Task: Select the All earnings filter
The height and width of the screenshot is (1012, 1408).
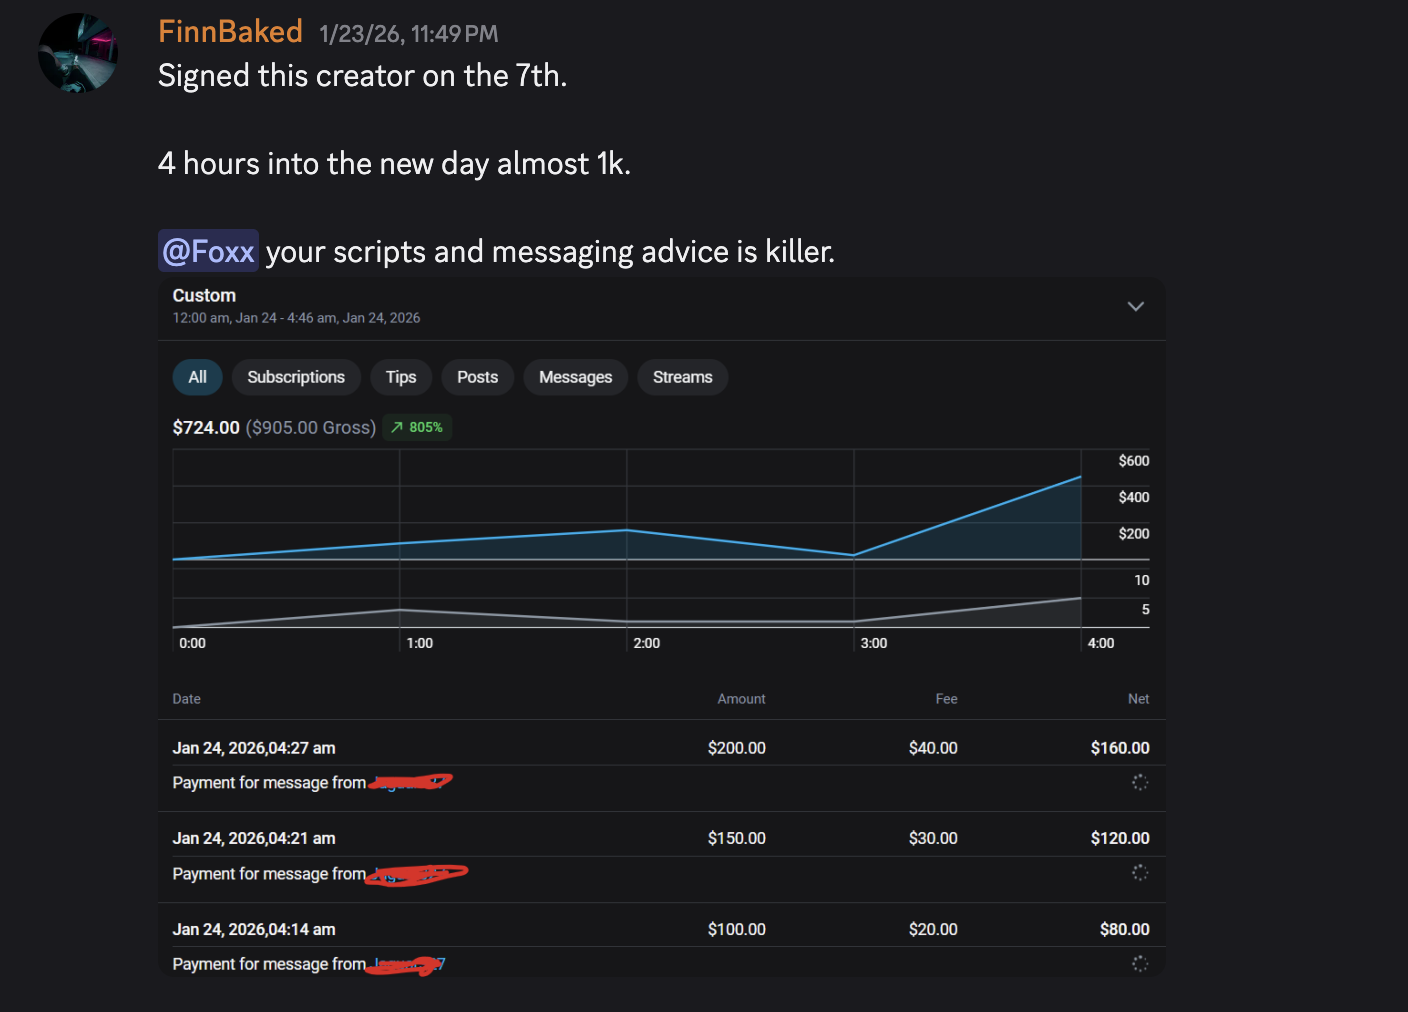Action: click(x=197, y=377)
